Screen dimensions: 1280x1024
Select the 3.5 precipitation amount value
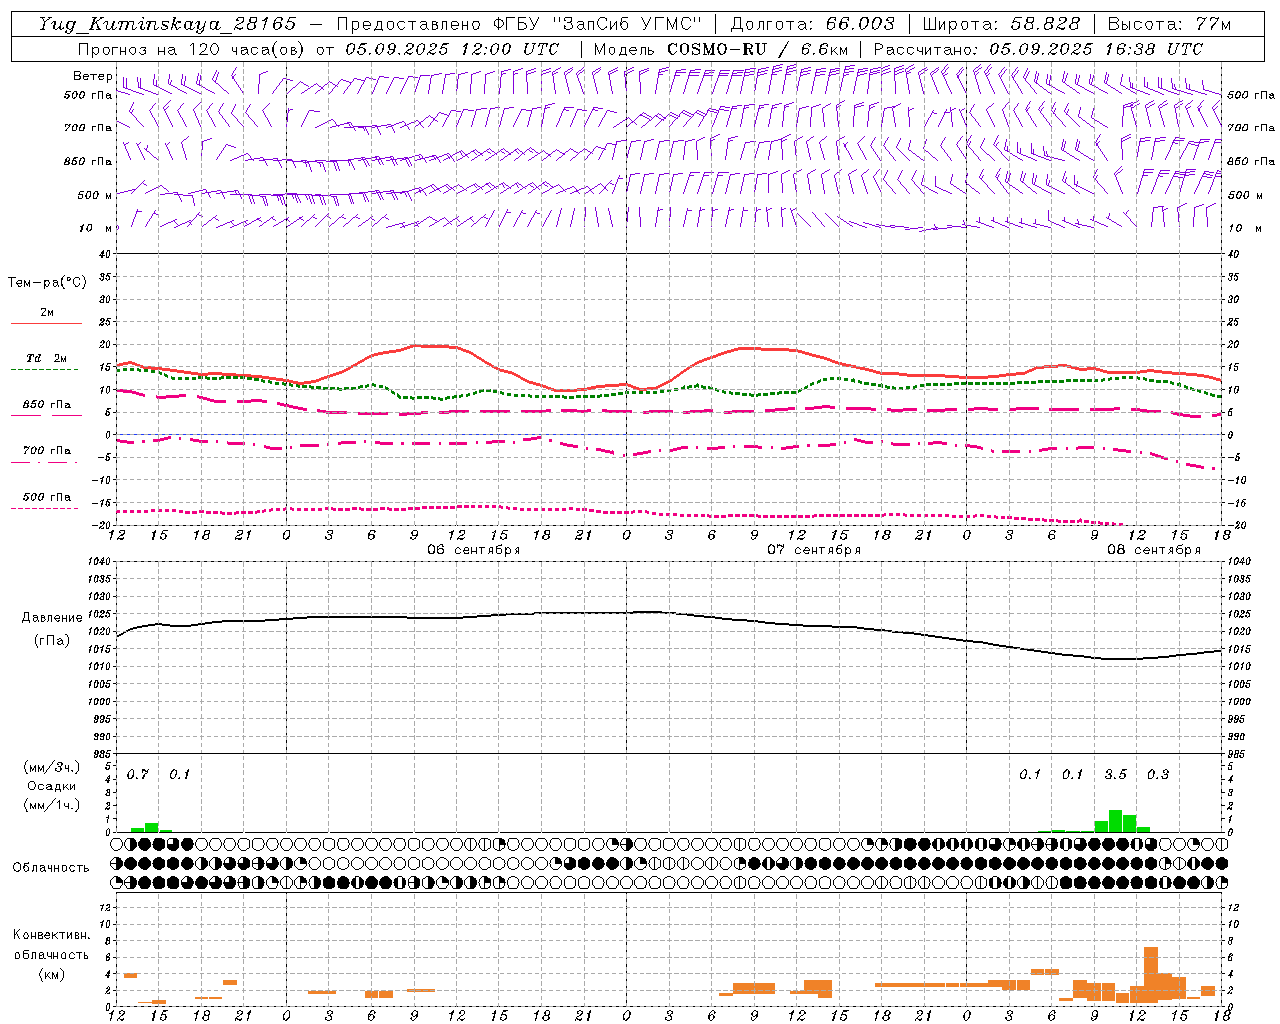1116,775
